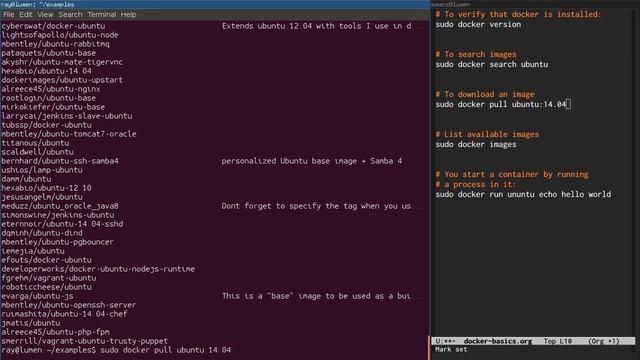The image size is (640, 360).
Task: Click the 'sudo docker version' line in Emacs
Action: coord(478,24)
